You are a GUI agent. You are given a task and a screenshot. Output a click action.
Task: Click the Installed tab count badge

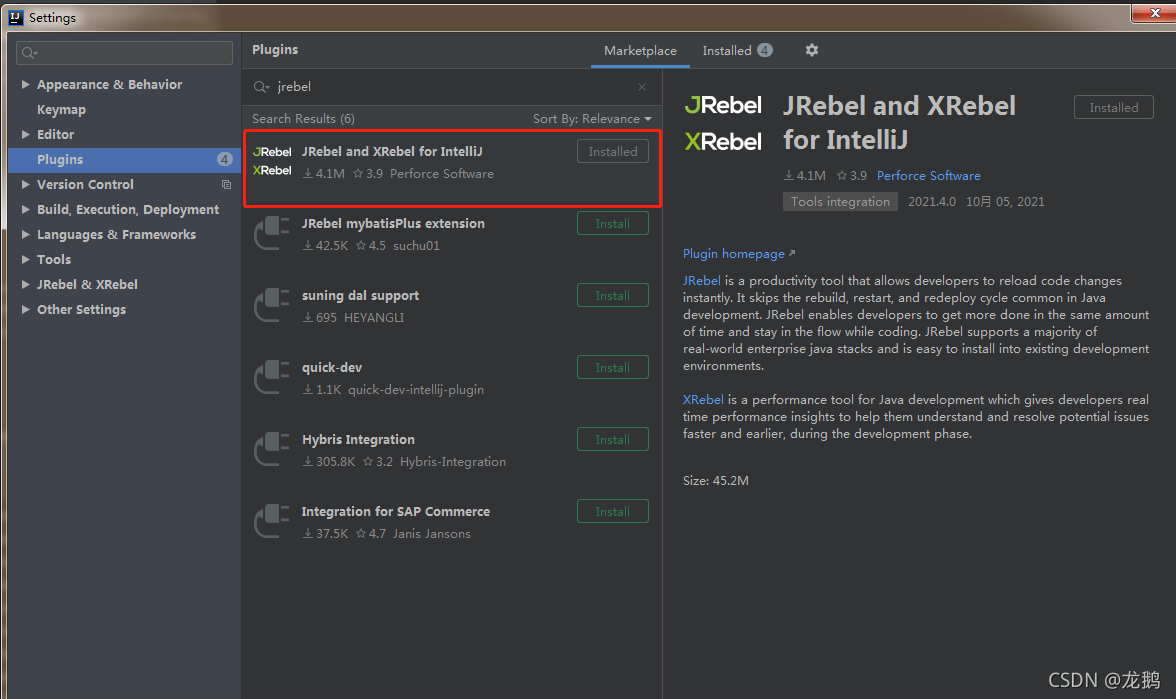click(764, 50)
